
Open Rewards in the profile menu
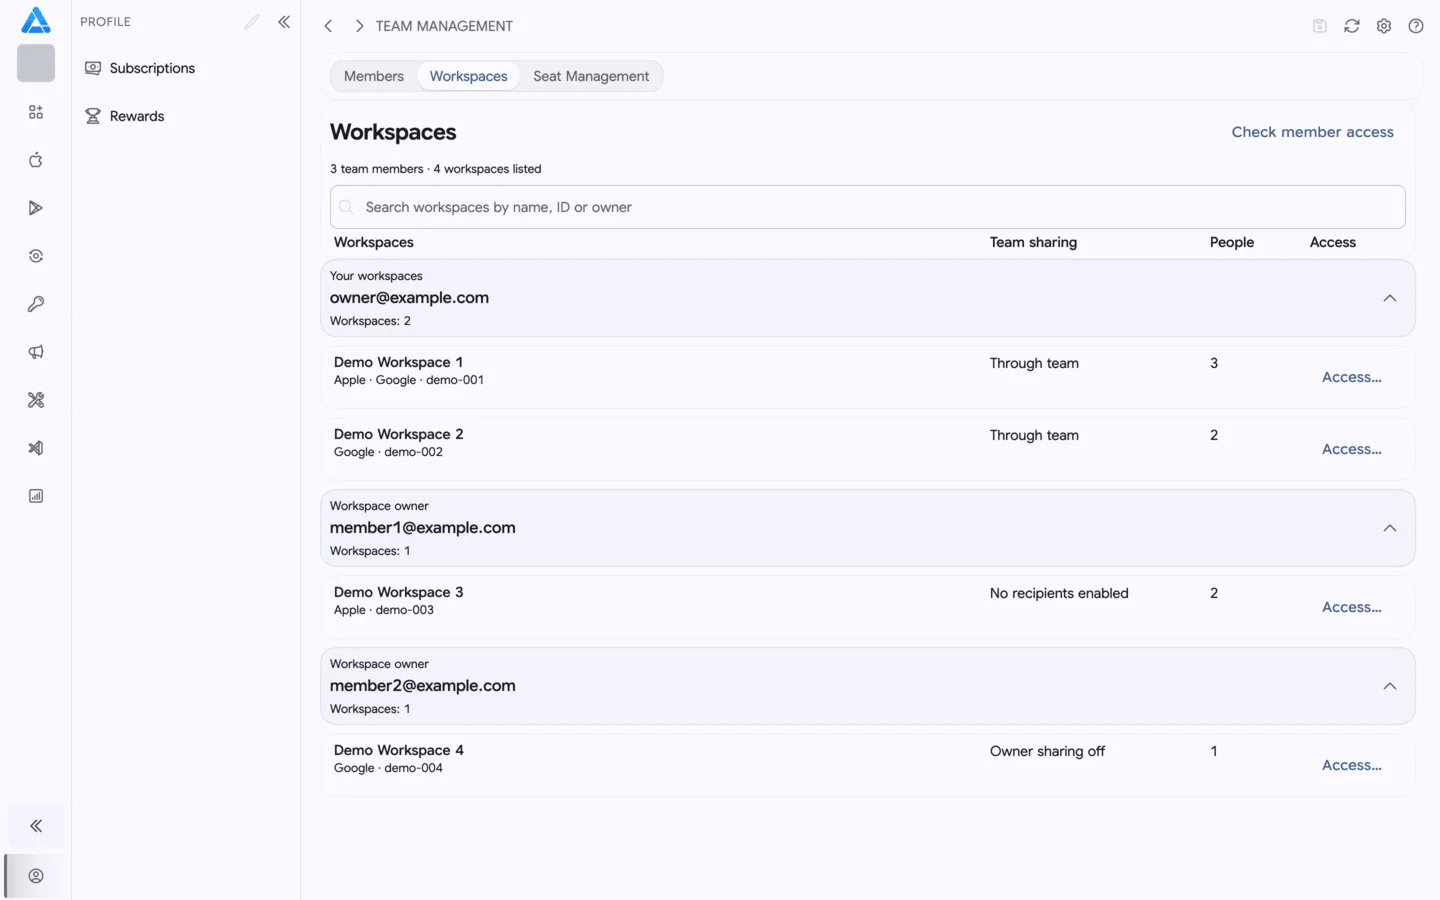(125, 116)
